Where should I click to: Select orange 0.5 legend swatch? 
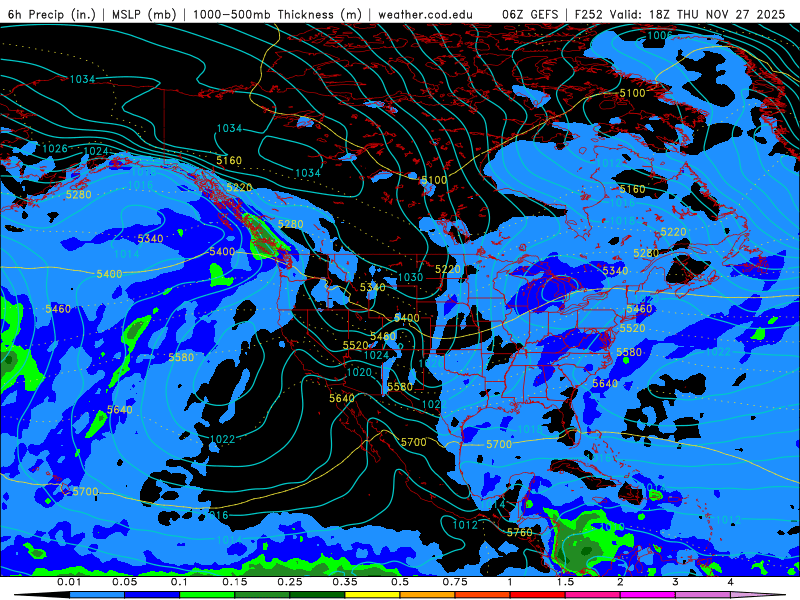[428, 595]
